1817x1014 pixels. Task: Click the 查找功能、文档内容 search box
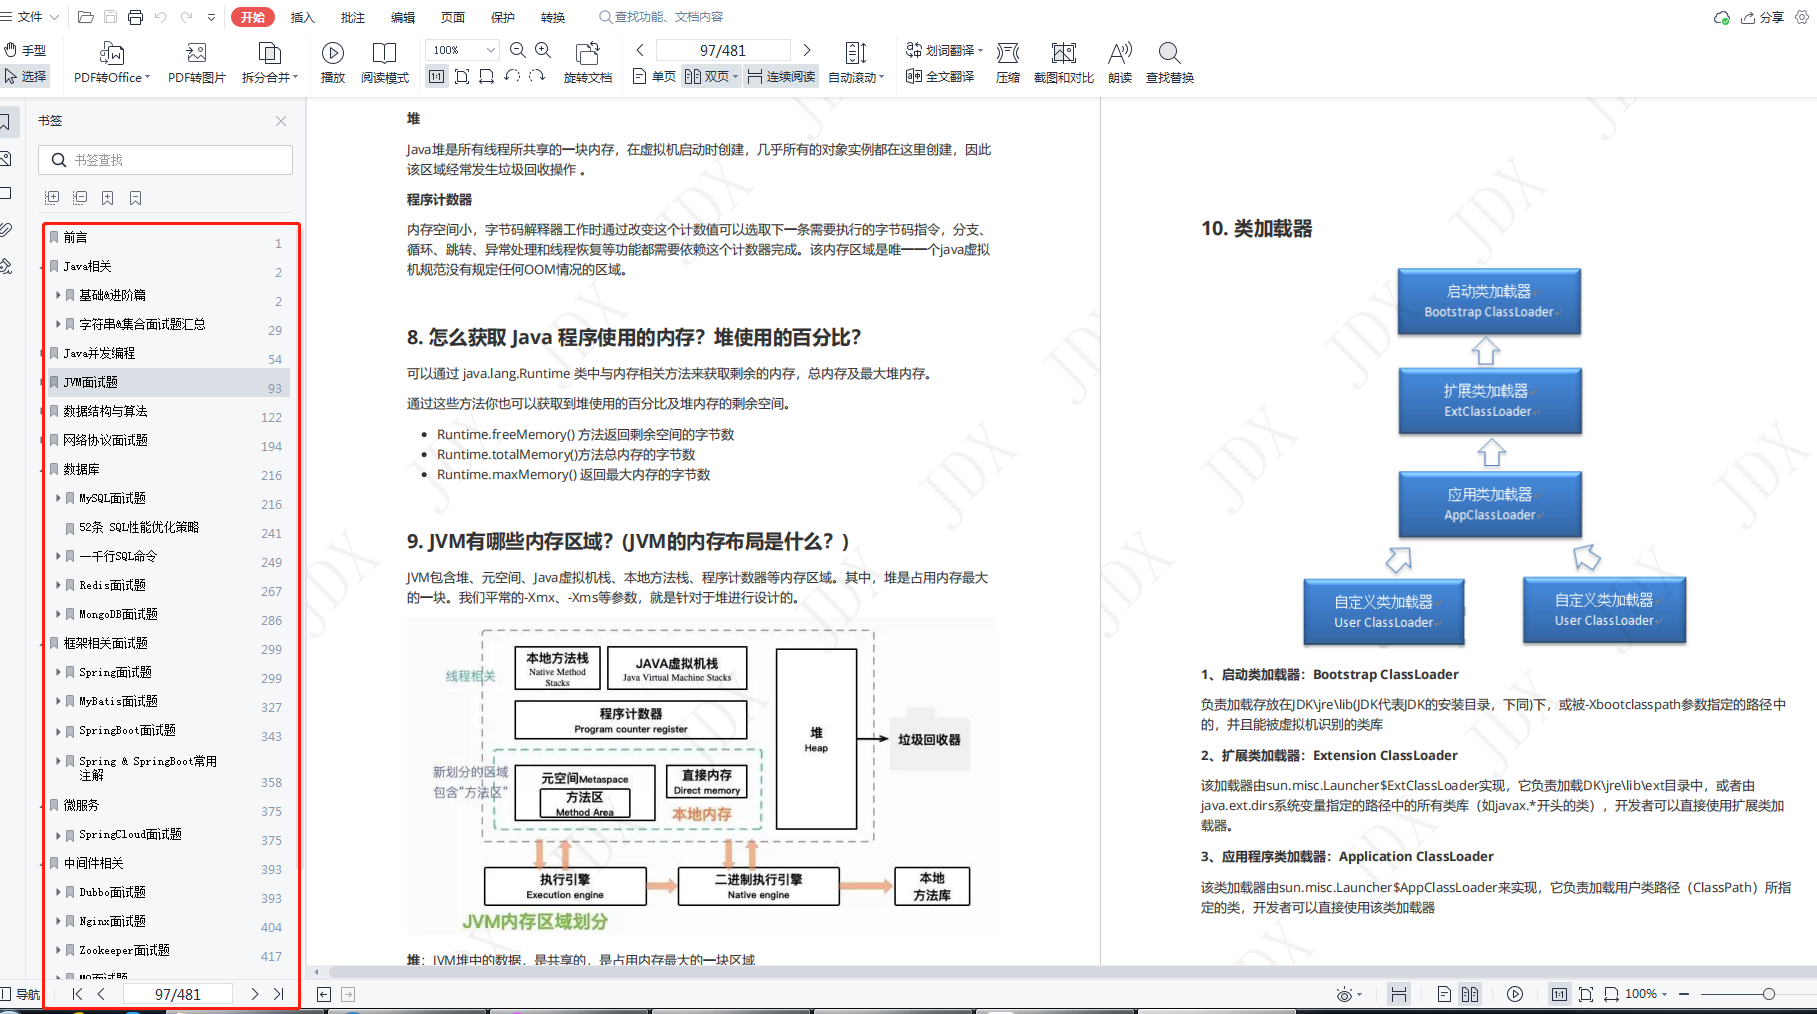(x=662, y=17)
